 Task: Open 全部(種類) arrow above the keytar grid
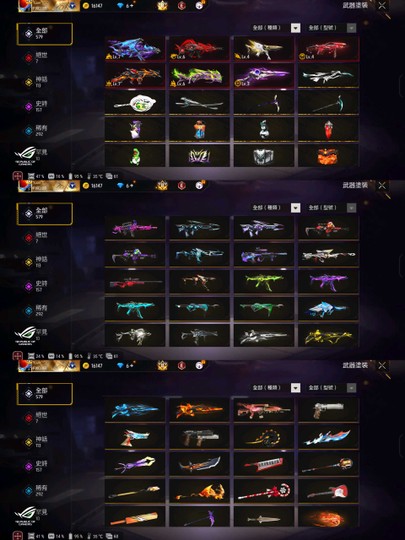295,388
